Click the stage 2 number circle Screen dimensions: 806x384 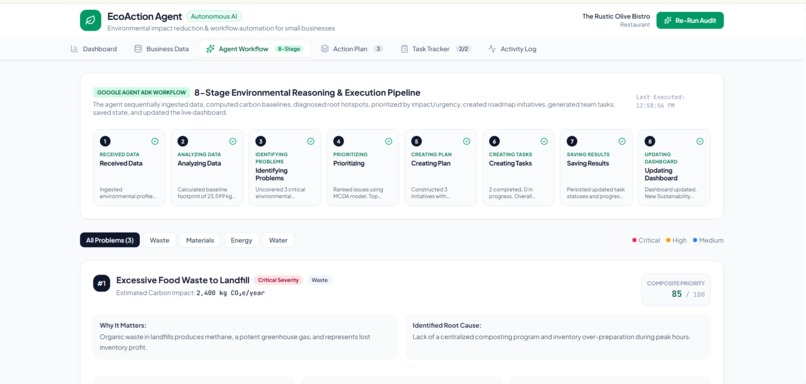pos(182,141)
